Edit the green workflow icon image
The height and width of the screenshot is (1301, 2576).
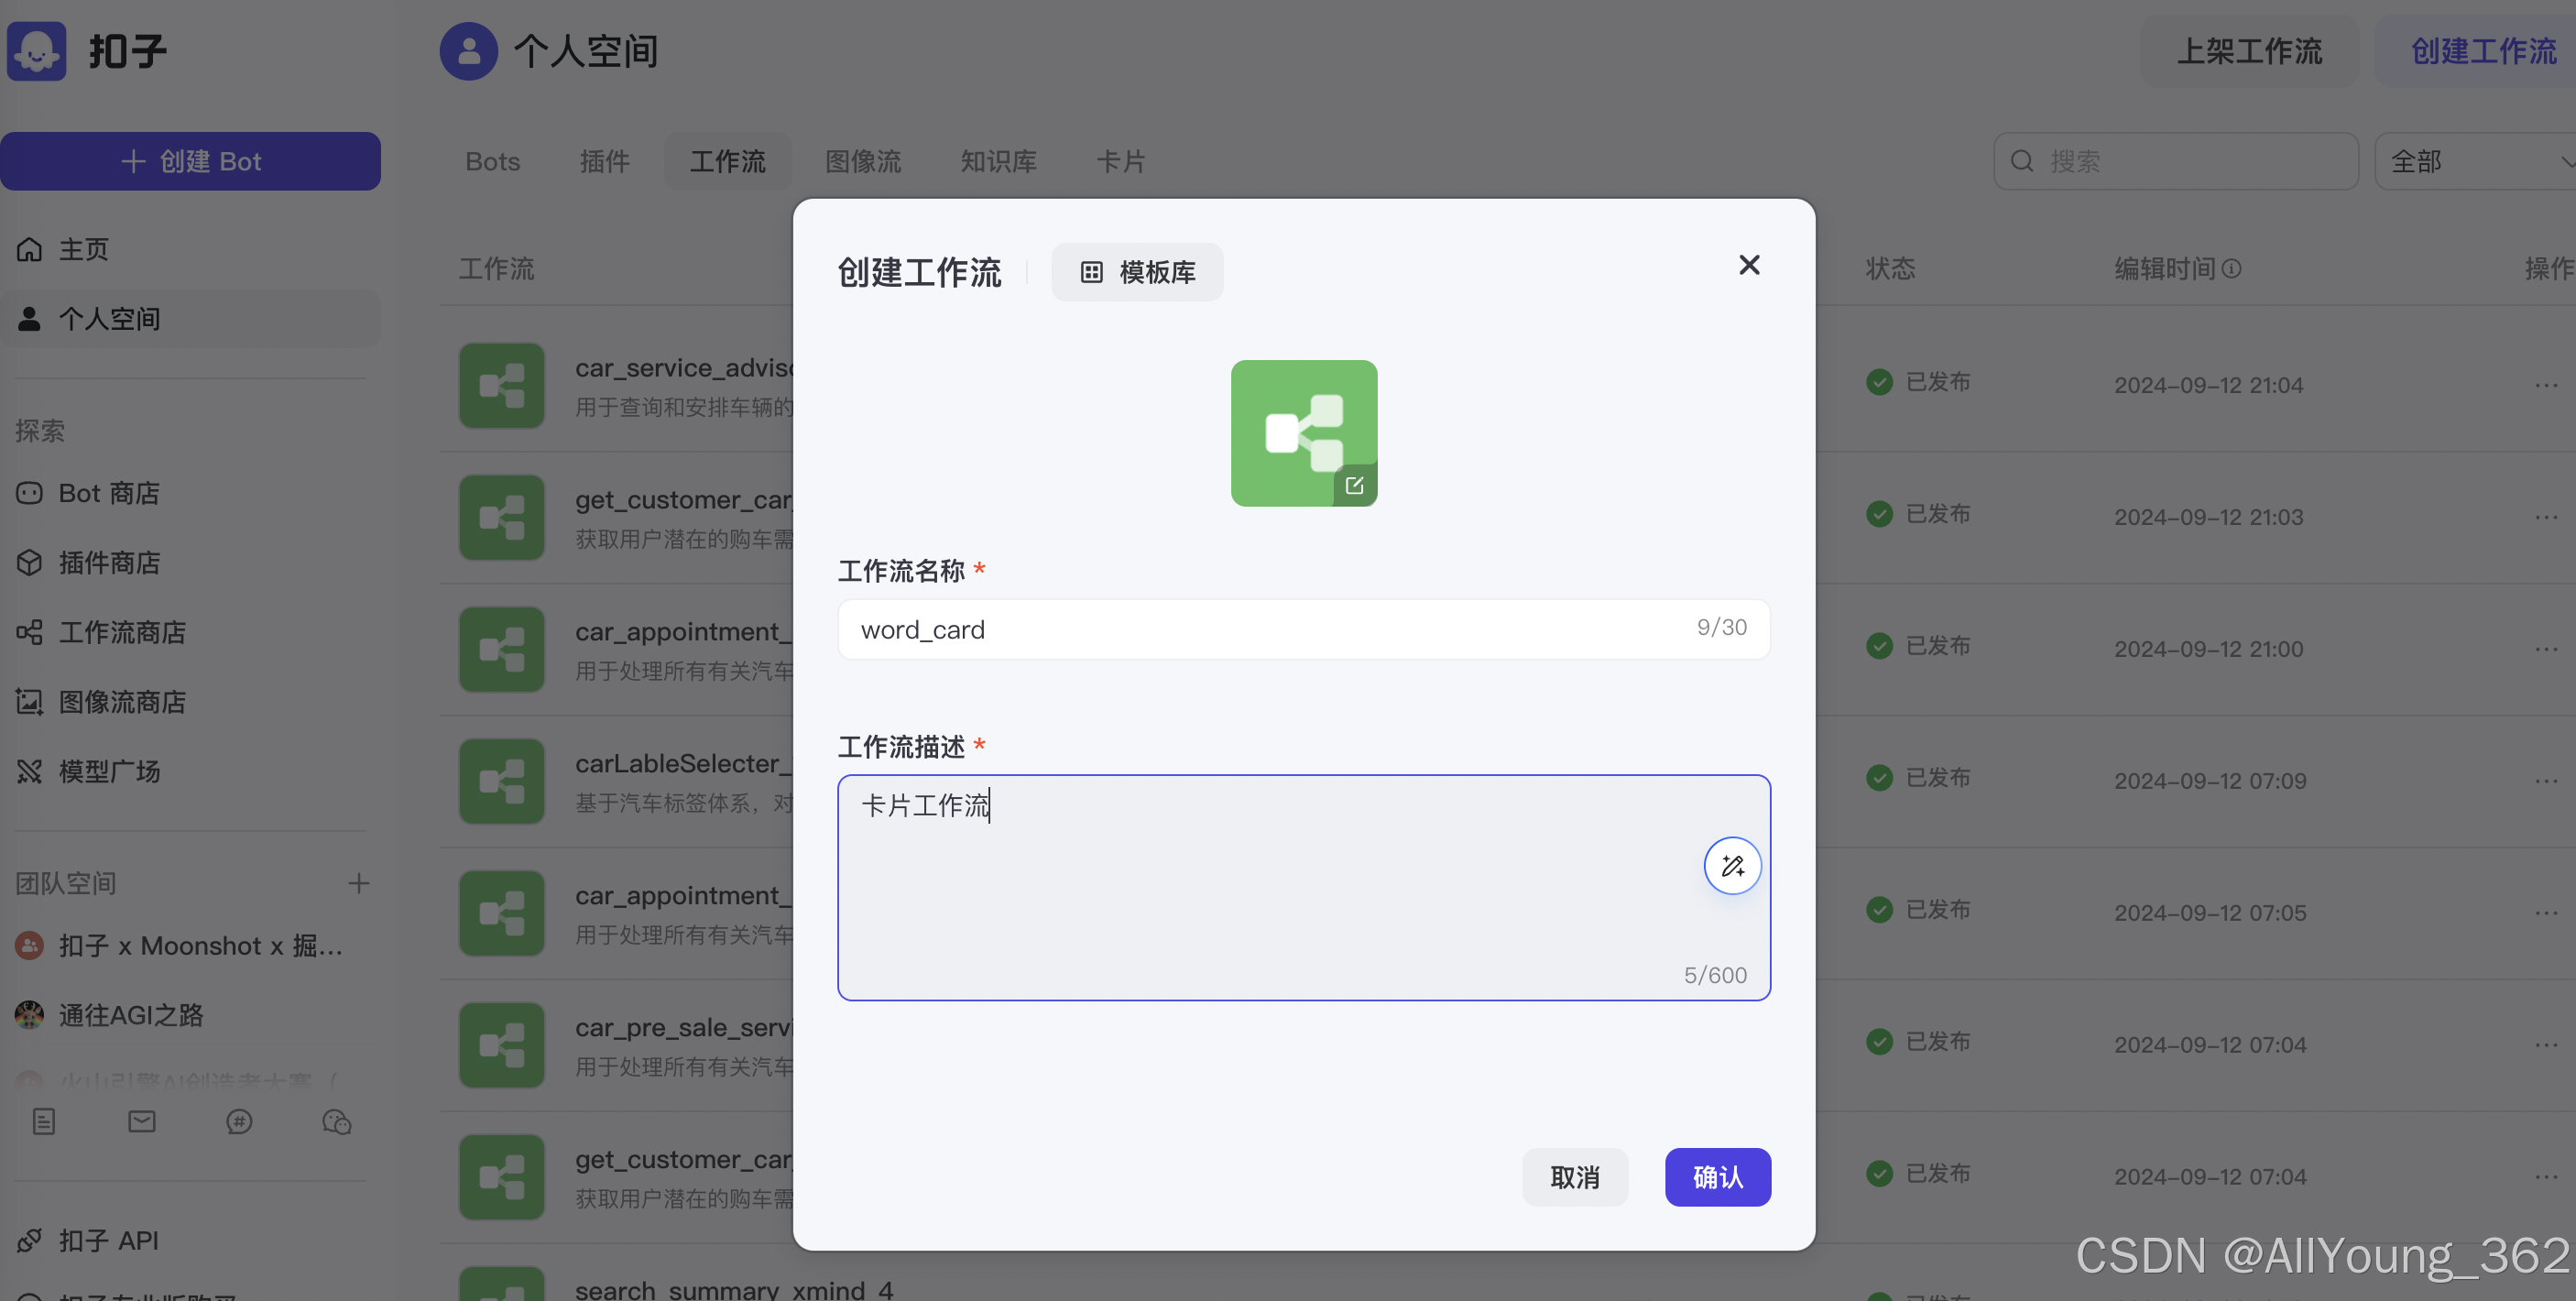tap(1354, 485)
